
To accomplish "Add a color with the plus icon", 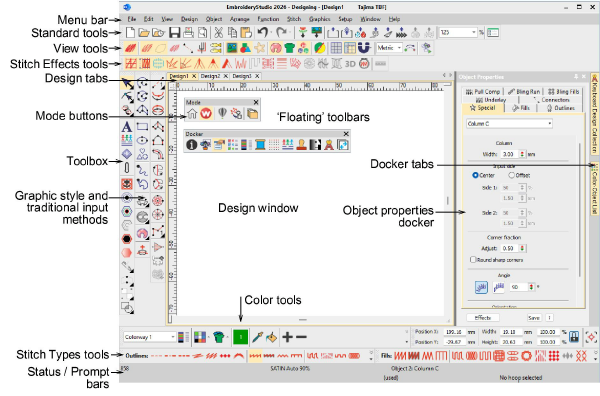I will [x=287, y=337].
